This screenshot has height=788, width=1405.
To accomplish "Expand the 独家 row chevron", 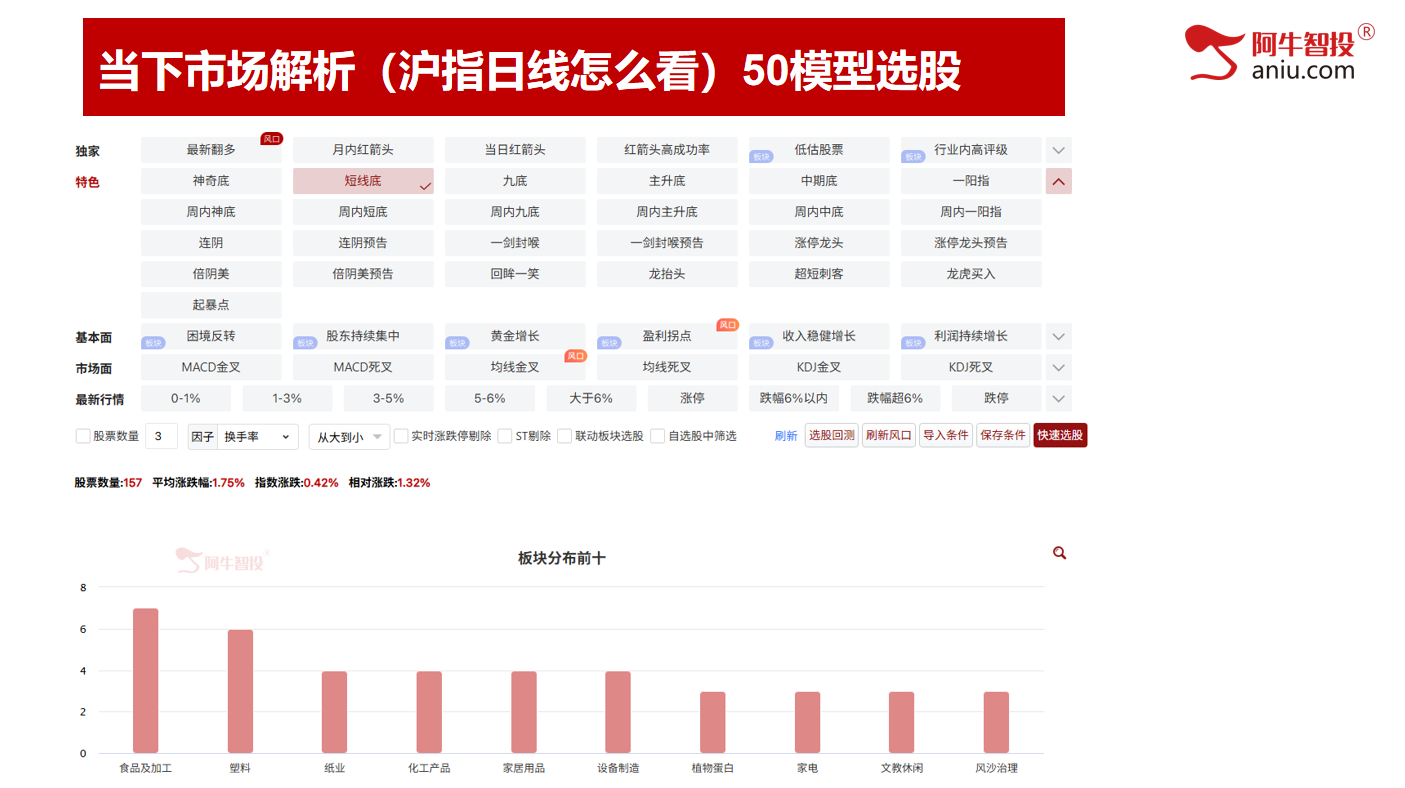I will 1059,151.
